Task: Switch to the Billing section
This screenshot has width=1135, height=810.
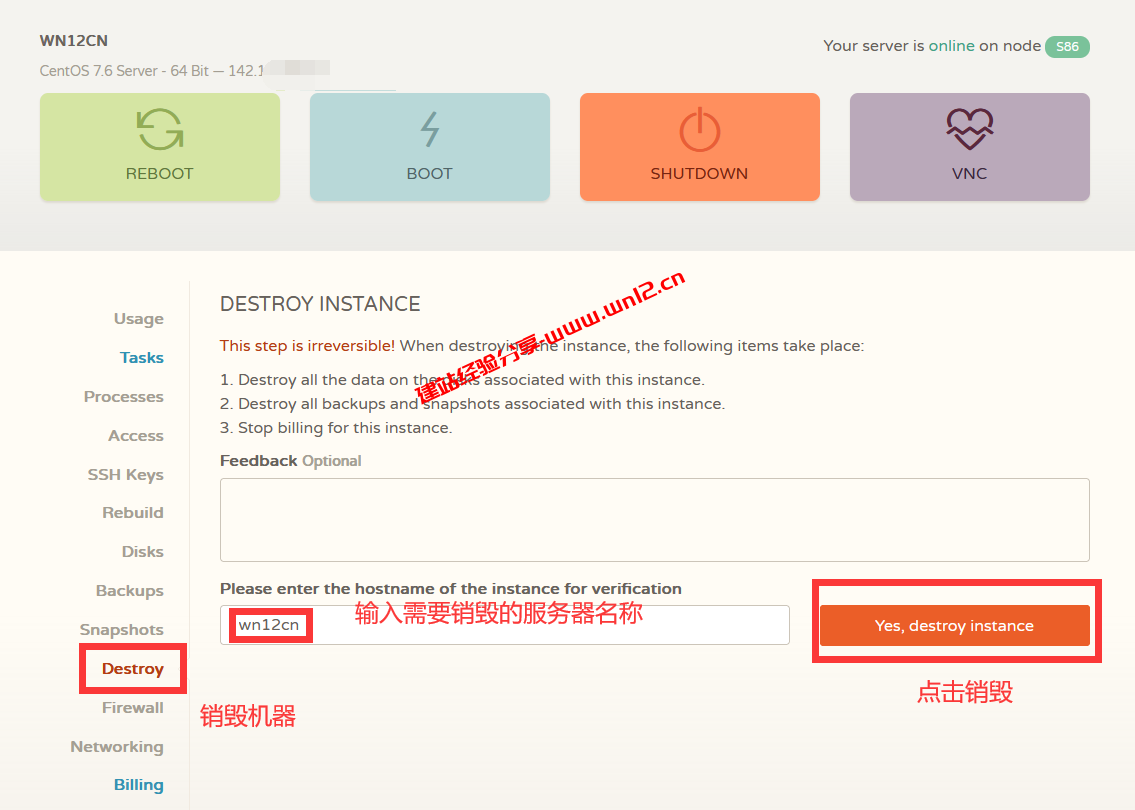Action: tap(139, 785)
